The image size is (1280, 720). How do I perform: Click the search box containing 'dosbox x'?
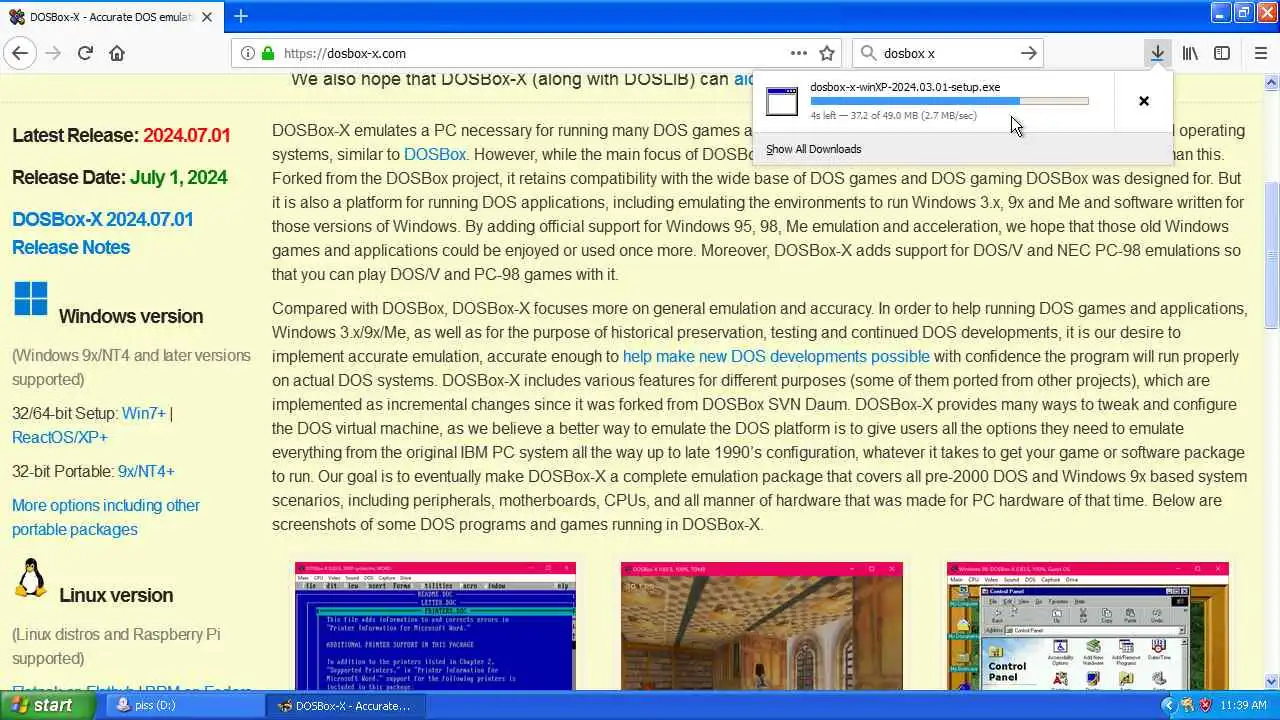tap(947, 53)
